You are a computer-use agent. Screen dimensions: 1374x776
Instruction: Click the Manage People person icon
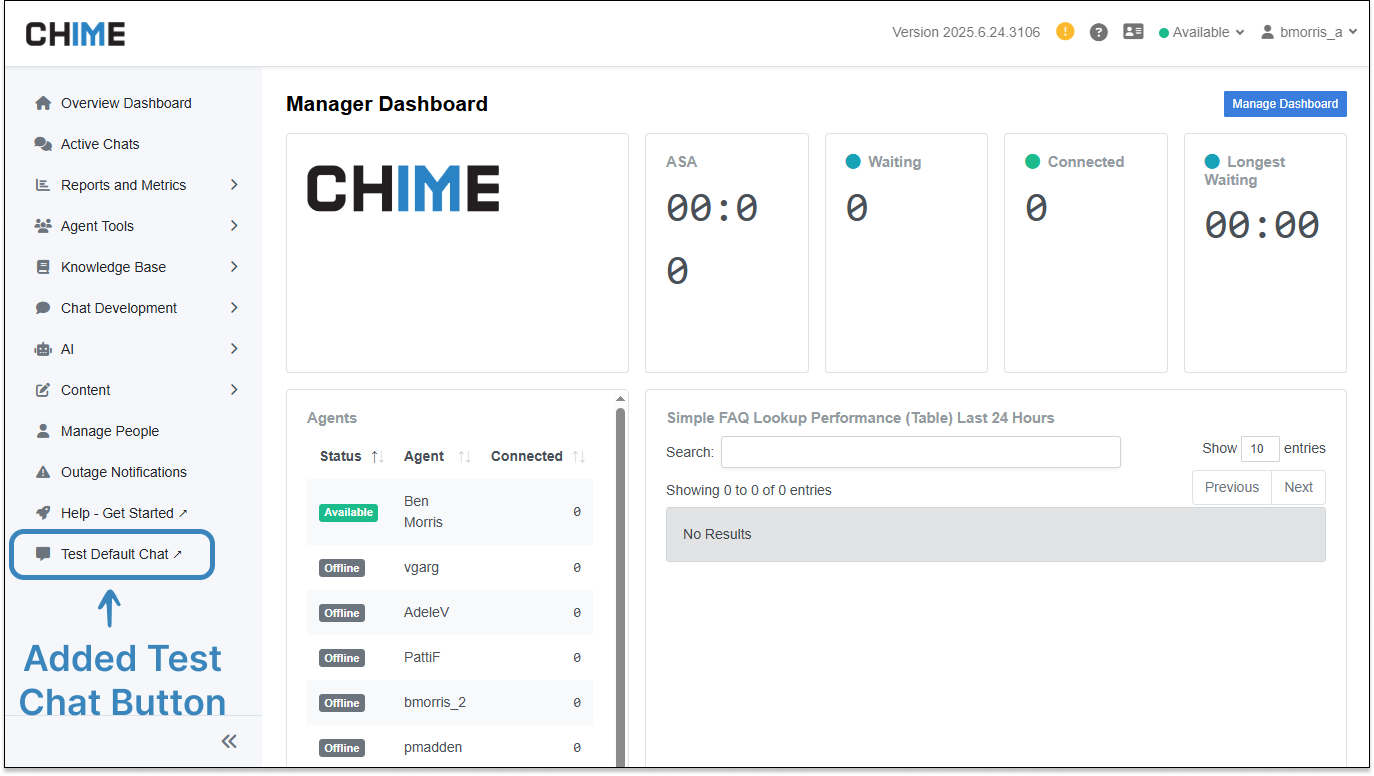(43, 431)
